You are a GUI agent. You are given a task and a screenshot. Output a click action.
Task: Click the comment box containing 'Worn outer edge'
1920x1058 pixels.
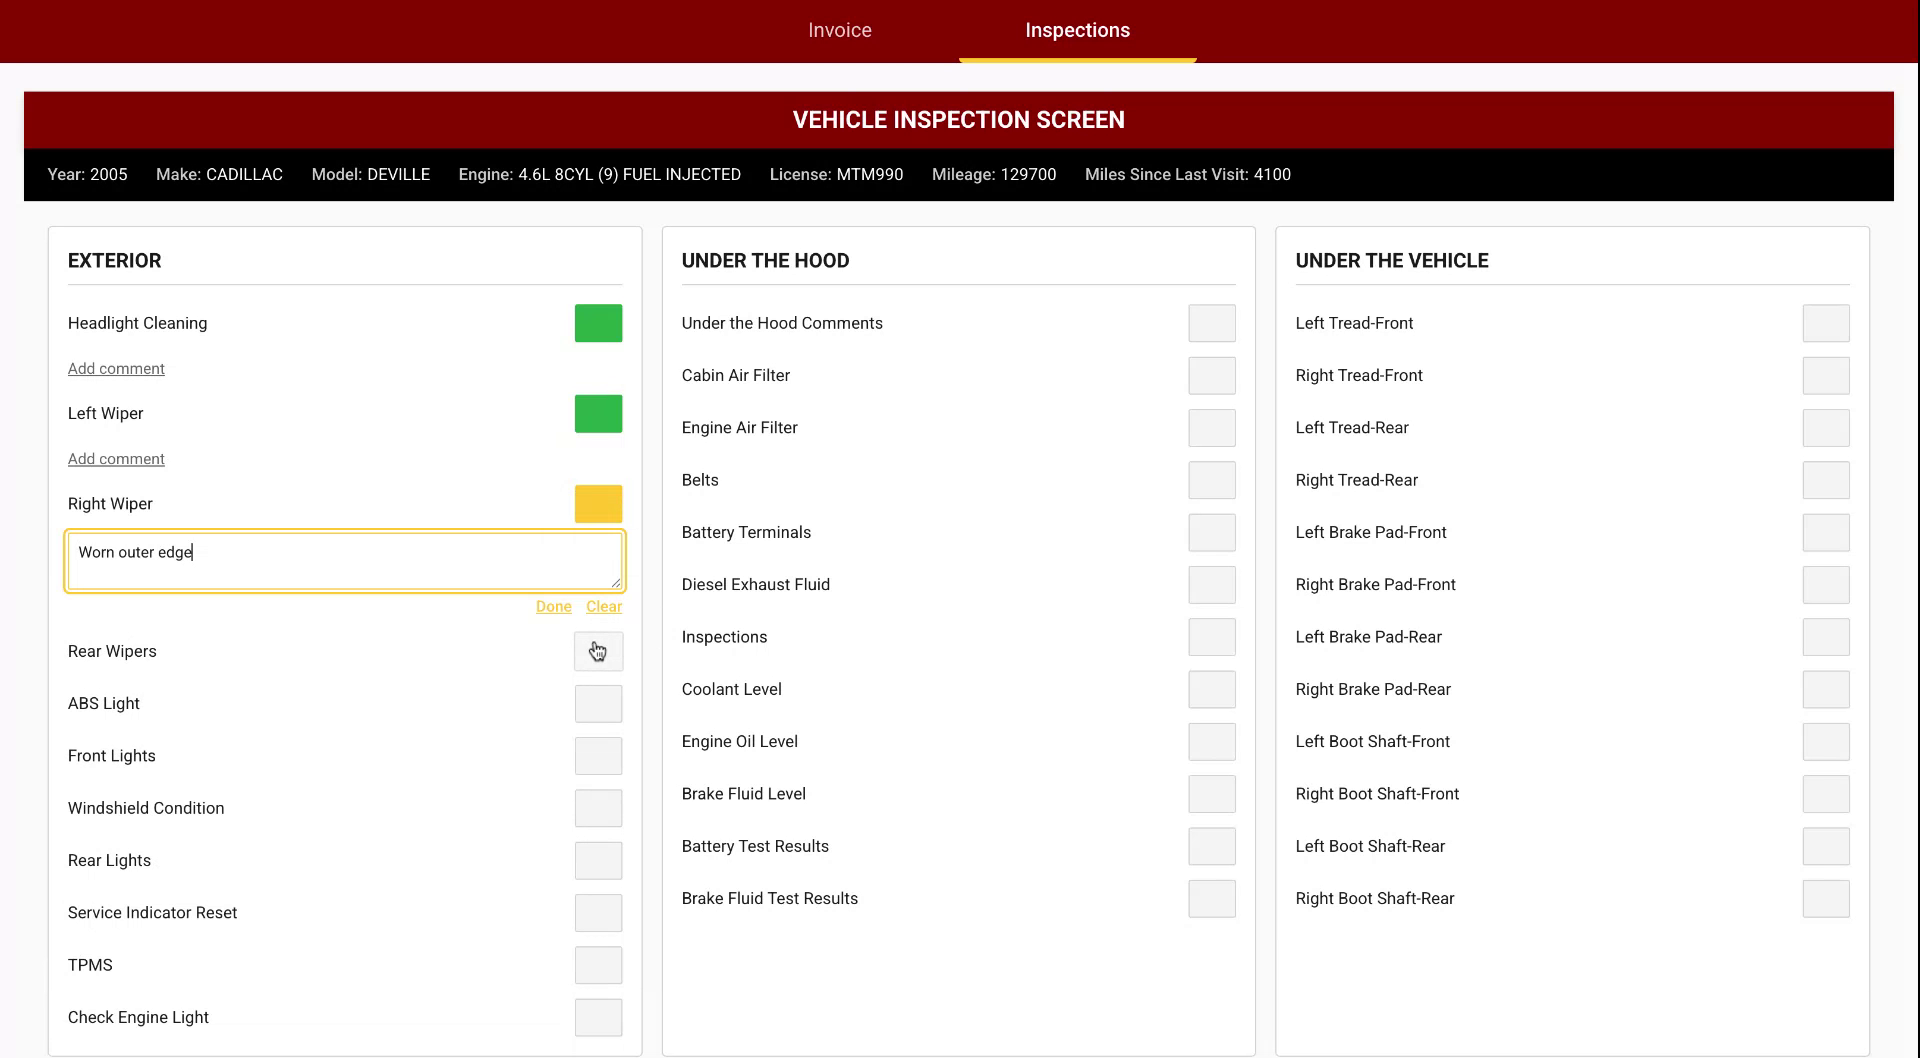344,560
